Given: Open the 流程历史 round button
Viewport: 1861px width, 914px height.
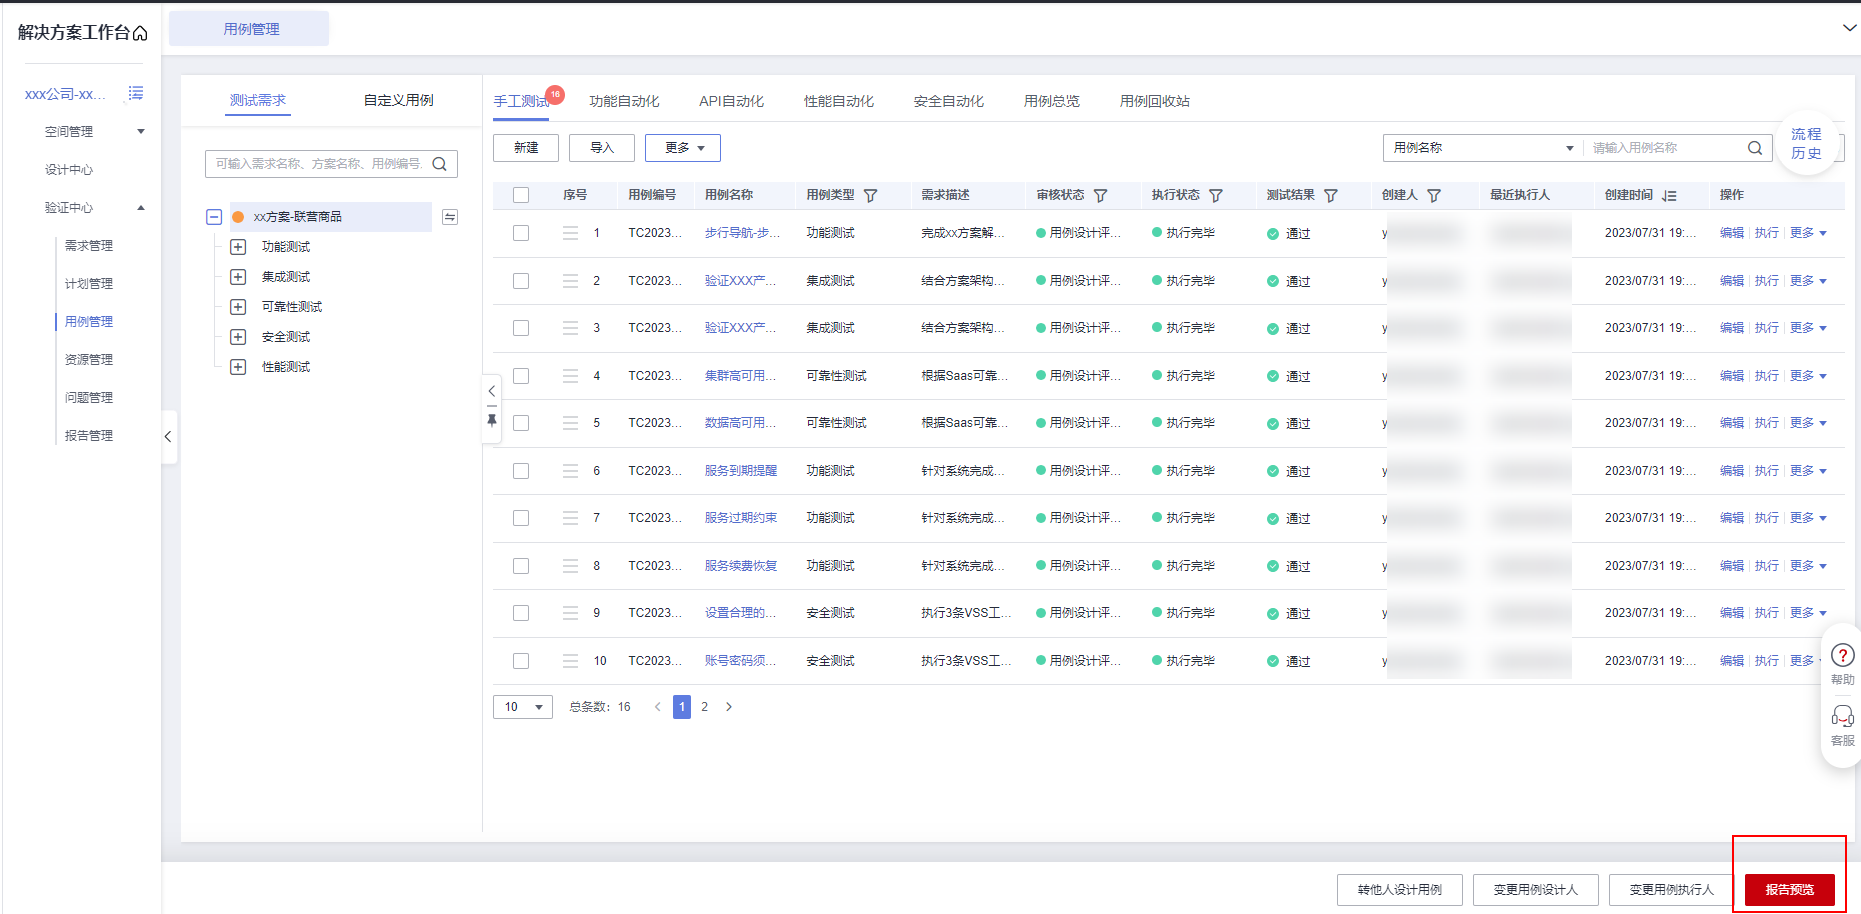Looking at the screenshot, I should point(1806,144).
